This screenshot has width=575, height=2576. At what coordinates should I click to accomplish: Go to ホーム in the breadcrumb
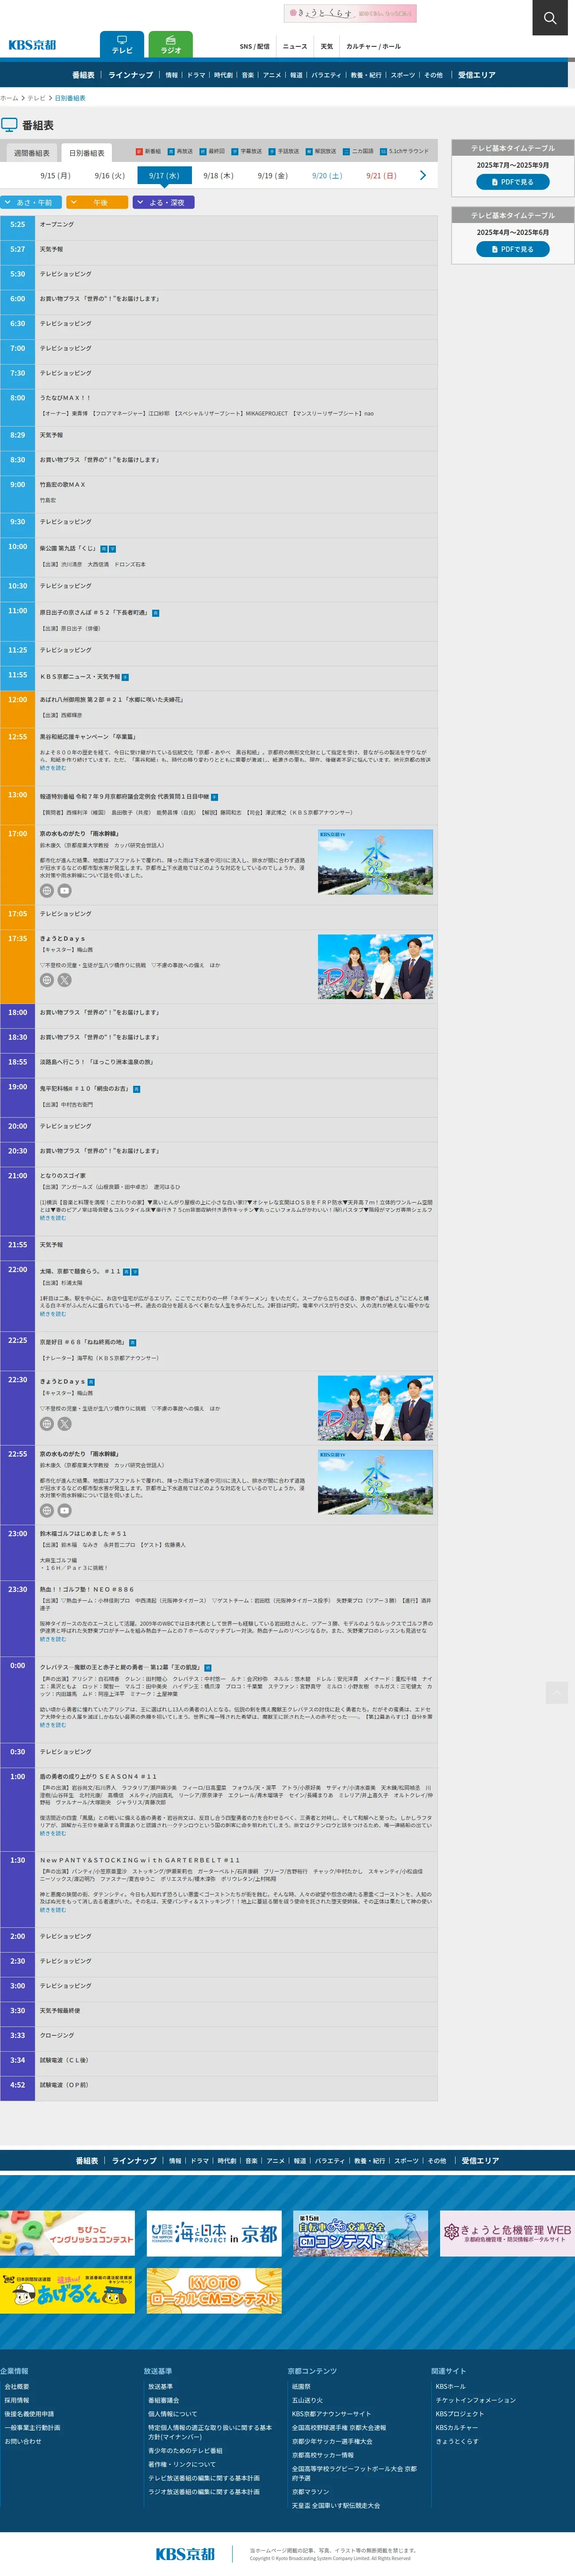click(9, 98)
